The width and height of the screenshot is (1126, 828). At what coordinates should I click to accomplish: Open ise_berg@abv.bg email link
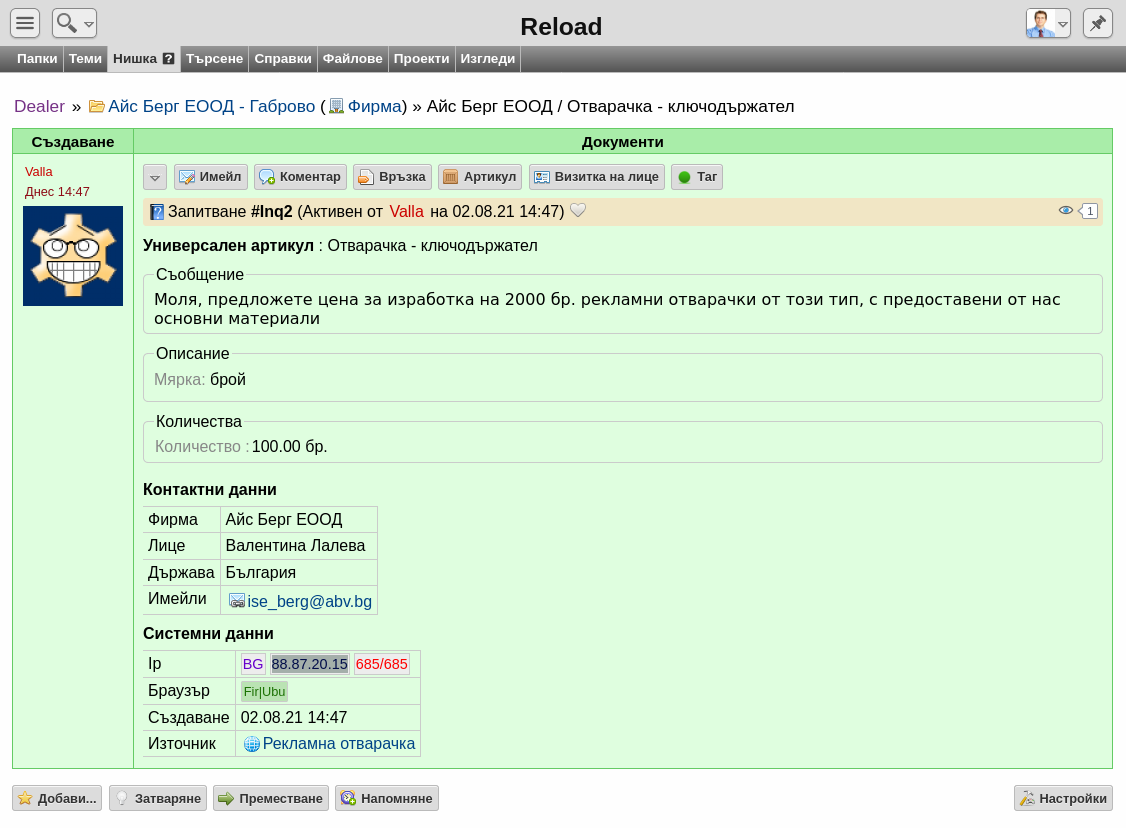tap(310, 602)
